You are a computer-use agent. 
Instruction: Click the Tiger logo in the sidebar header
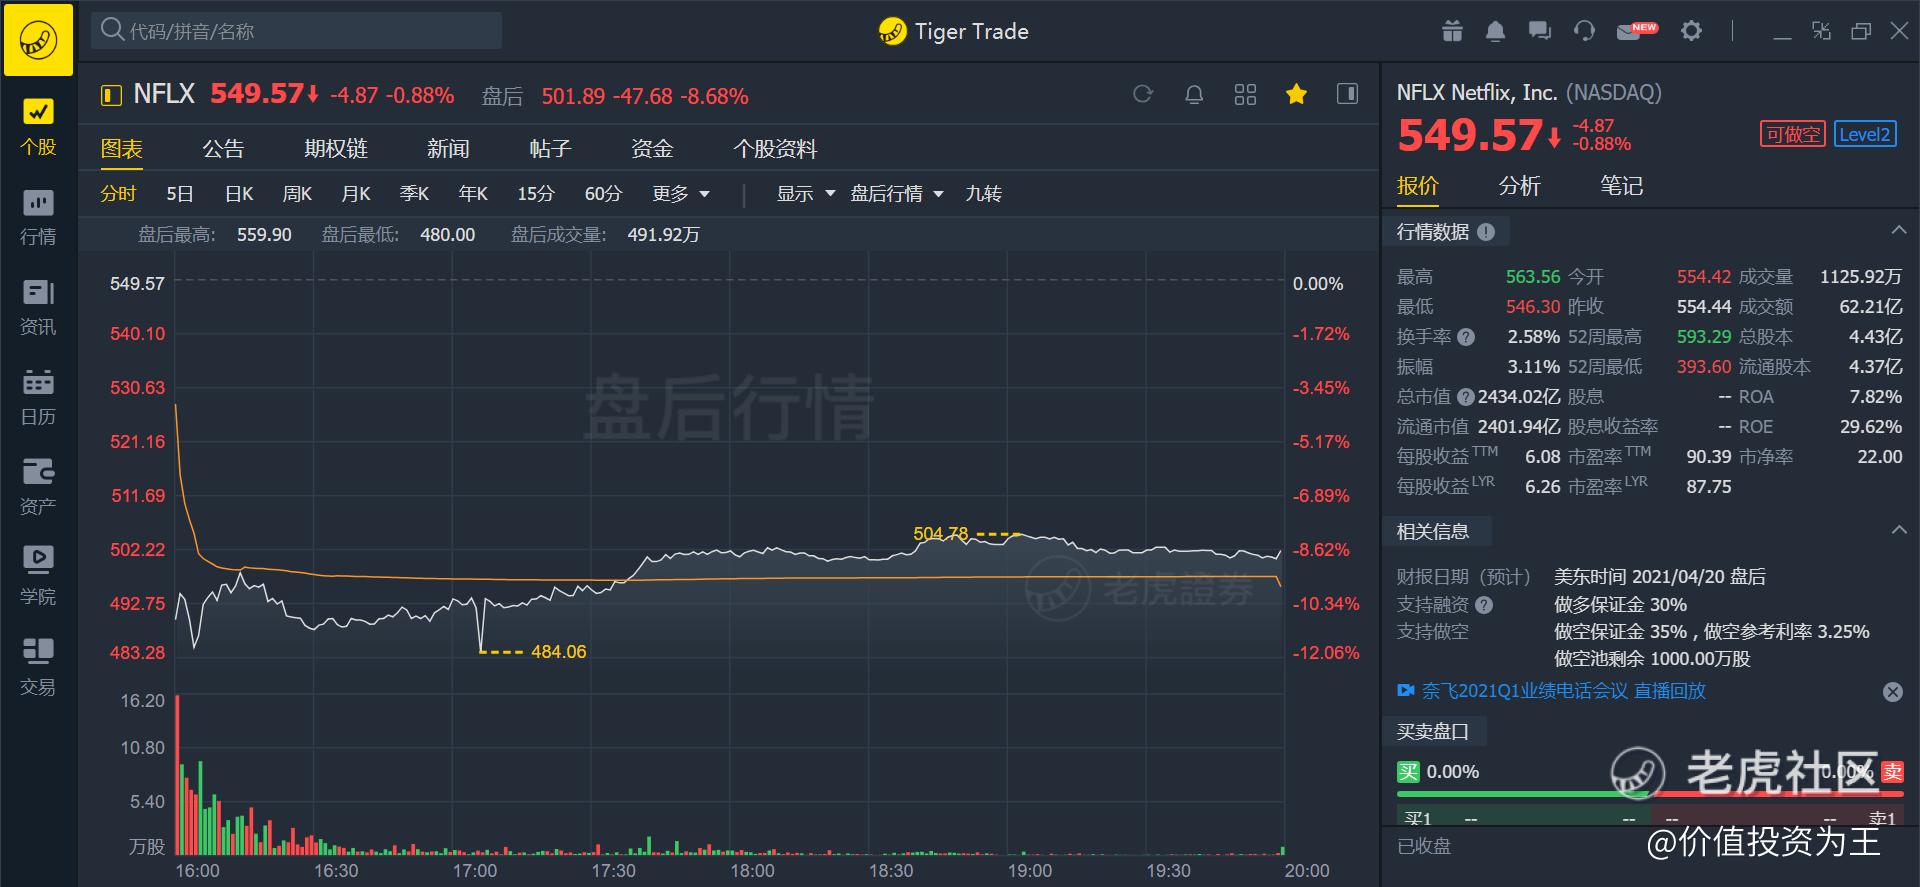pos(38,40)
